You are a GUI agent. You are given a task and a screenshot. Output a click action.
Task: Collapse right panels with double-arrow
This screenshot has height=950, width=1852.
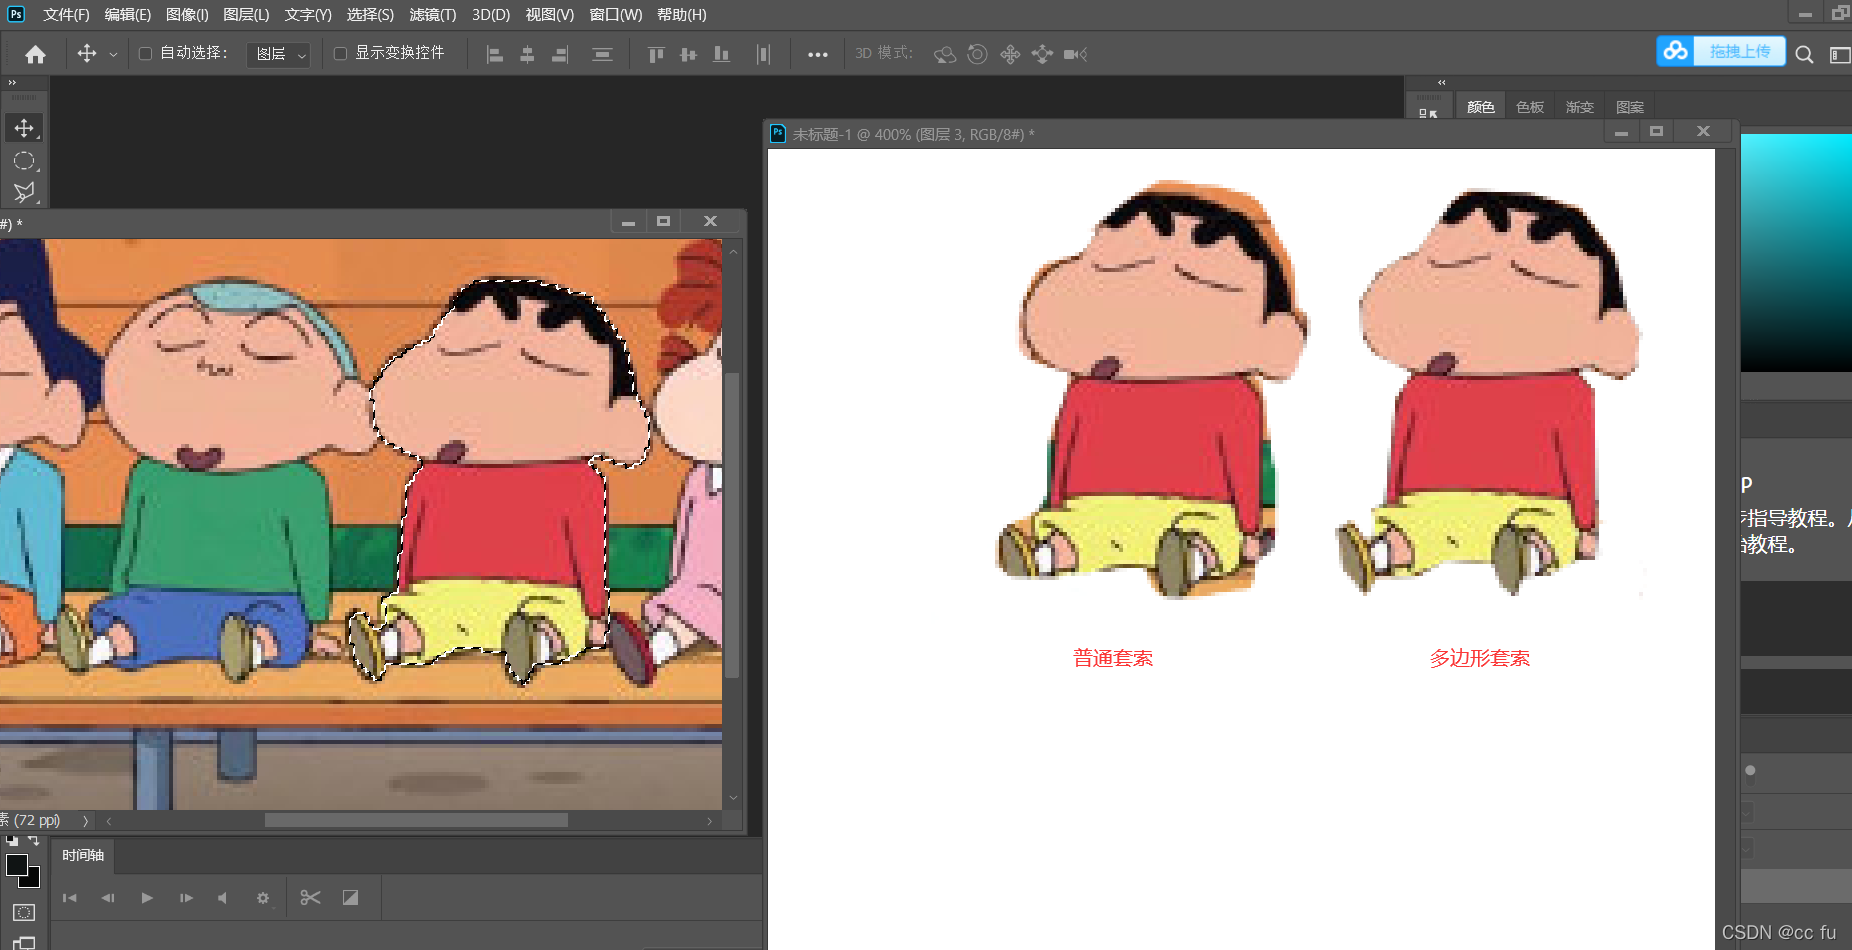tap(1441, 82)
